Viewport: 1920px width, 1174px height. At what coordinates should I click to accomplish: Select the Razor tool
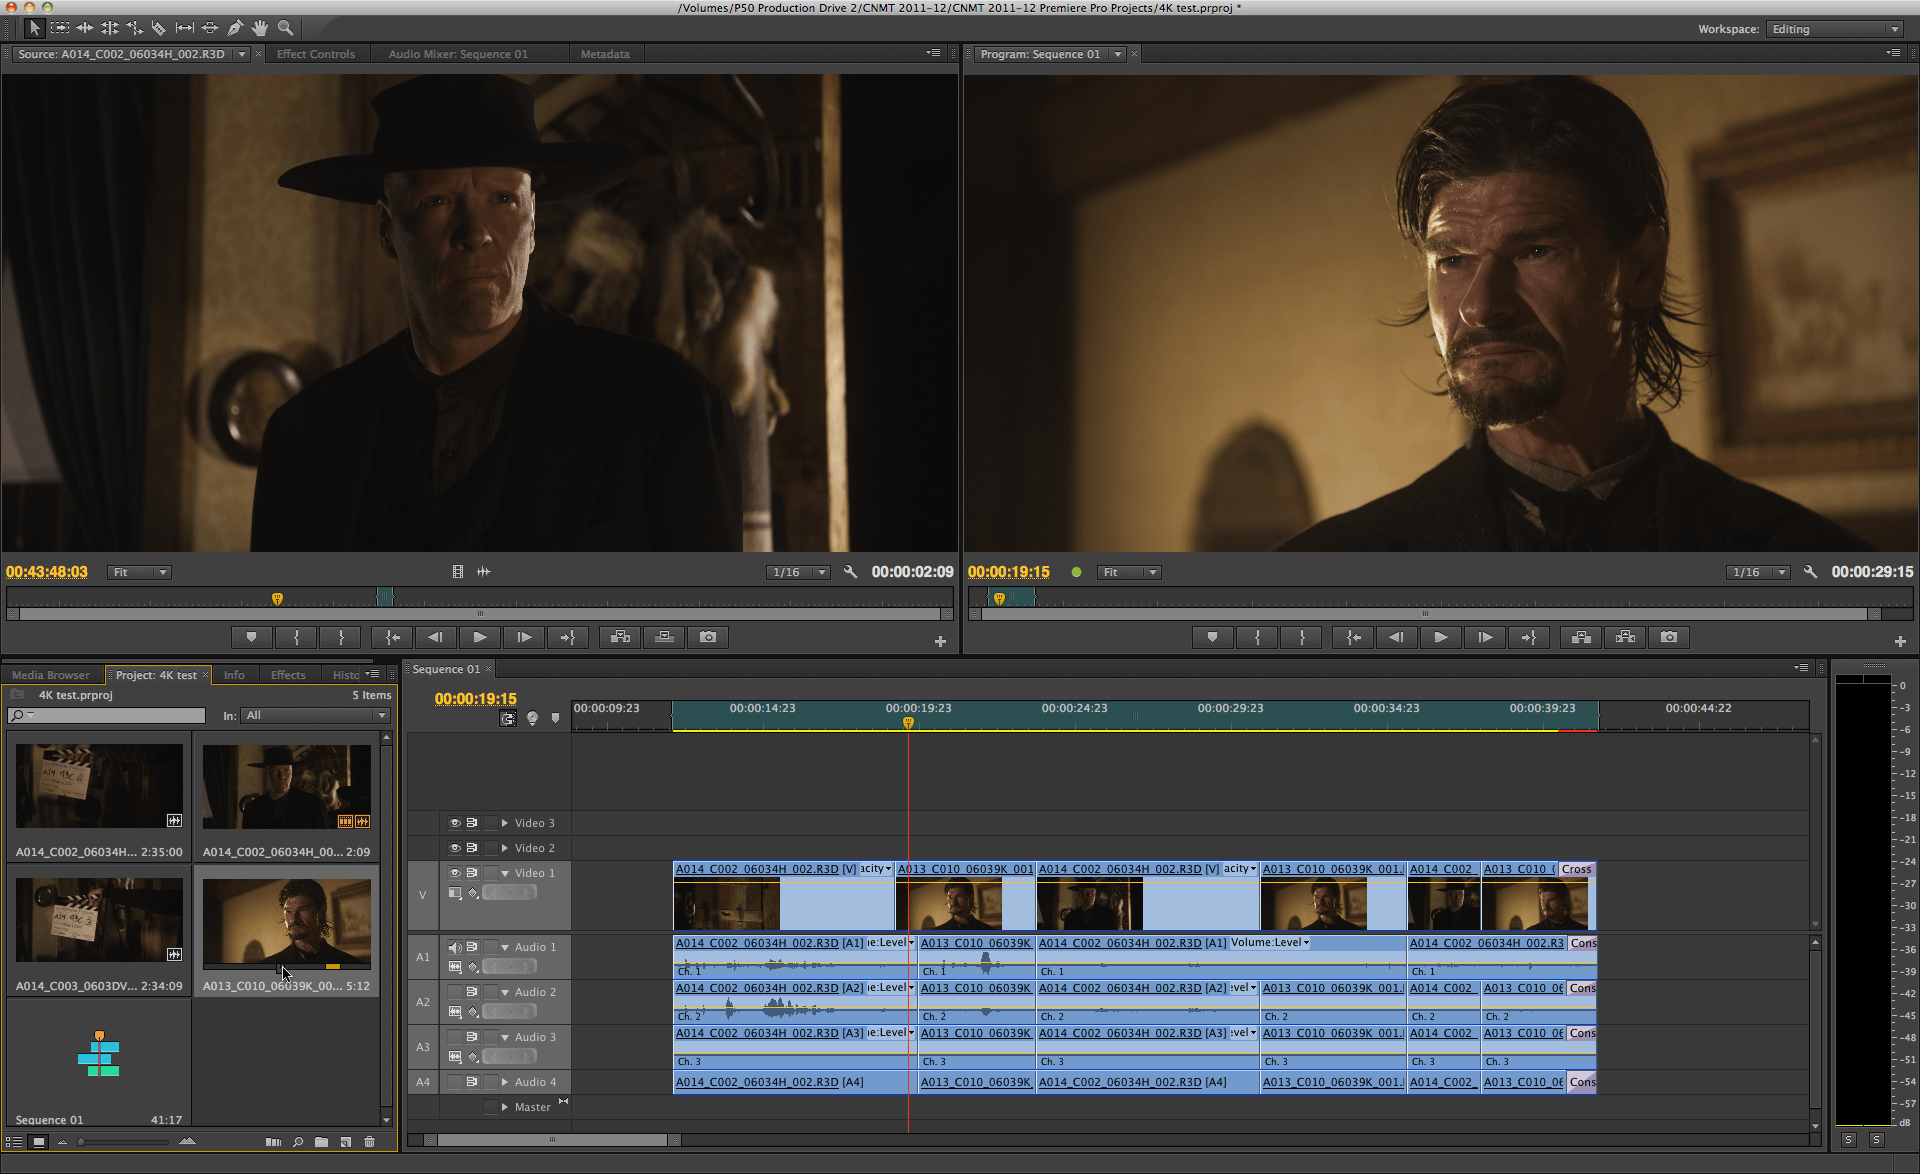tap(159, 28)
